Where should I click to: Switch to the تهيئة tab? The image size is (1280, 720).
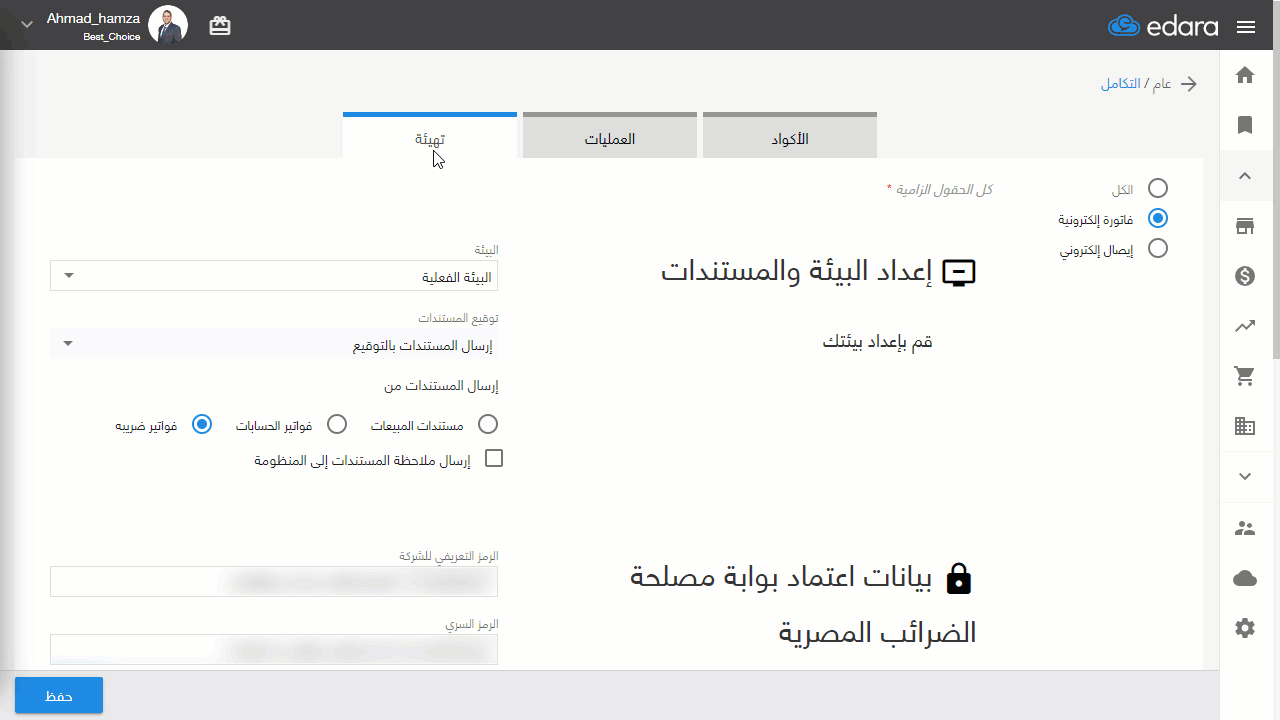(430, 137)
